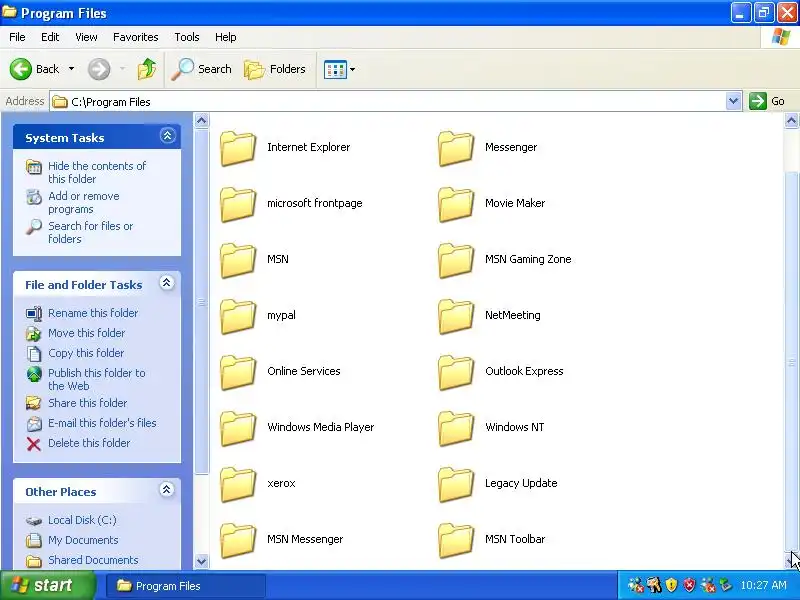Open the Favorites menu
The height and width of the screenshot is (600, 800).
click(x=136, y=37)
